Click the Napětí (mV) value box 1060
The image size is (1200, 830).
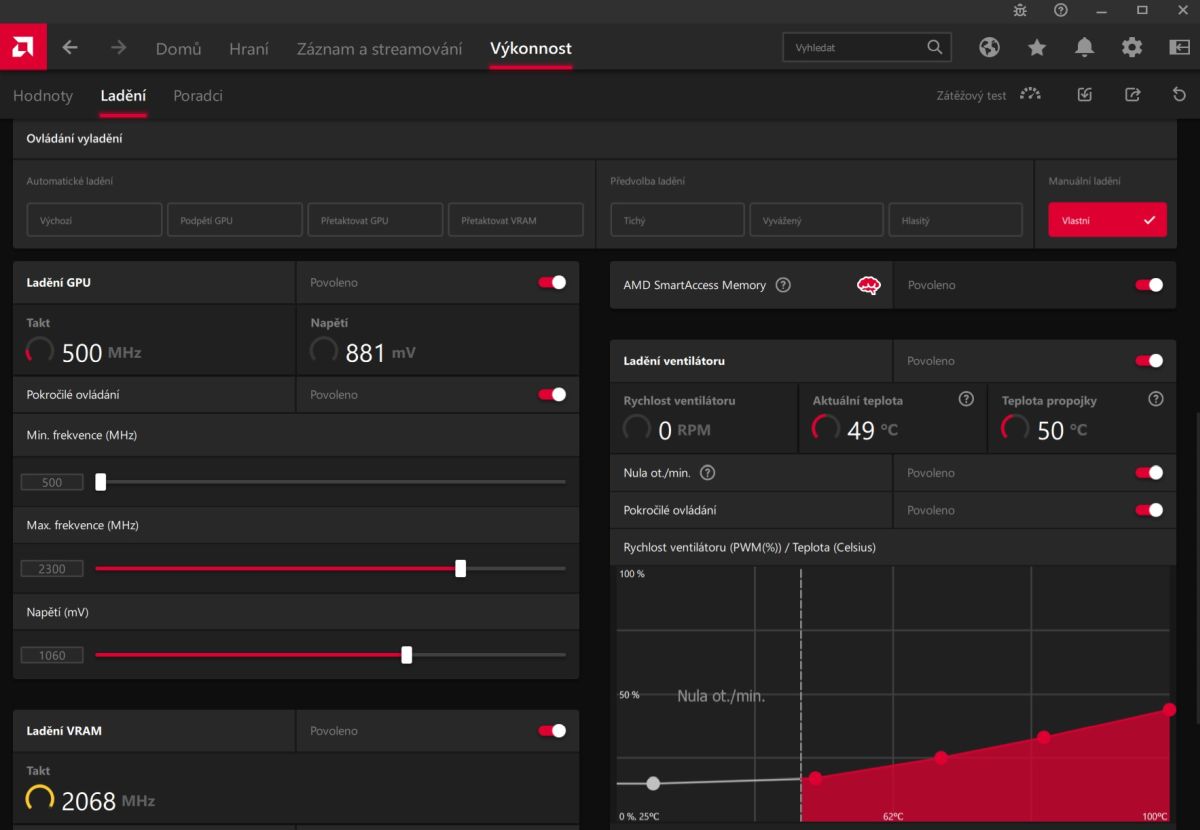[x=52, y=656]
